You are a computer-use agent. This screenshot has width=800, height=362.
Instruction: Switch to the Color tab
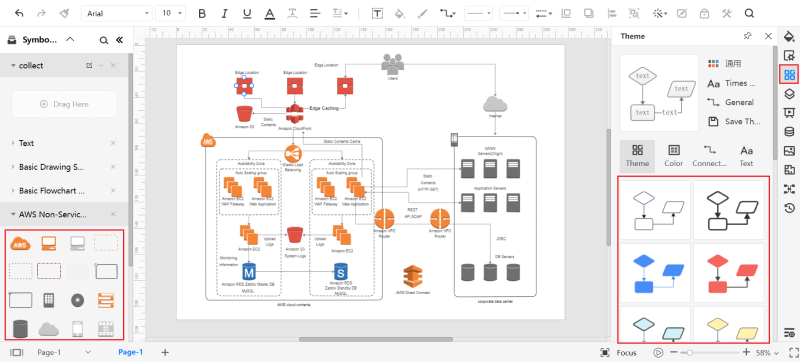tap(673, 156)
